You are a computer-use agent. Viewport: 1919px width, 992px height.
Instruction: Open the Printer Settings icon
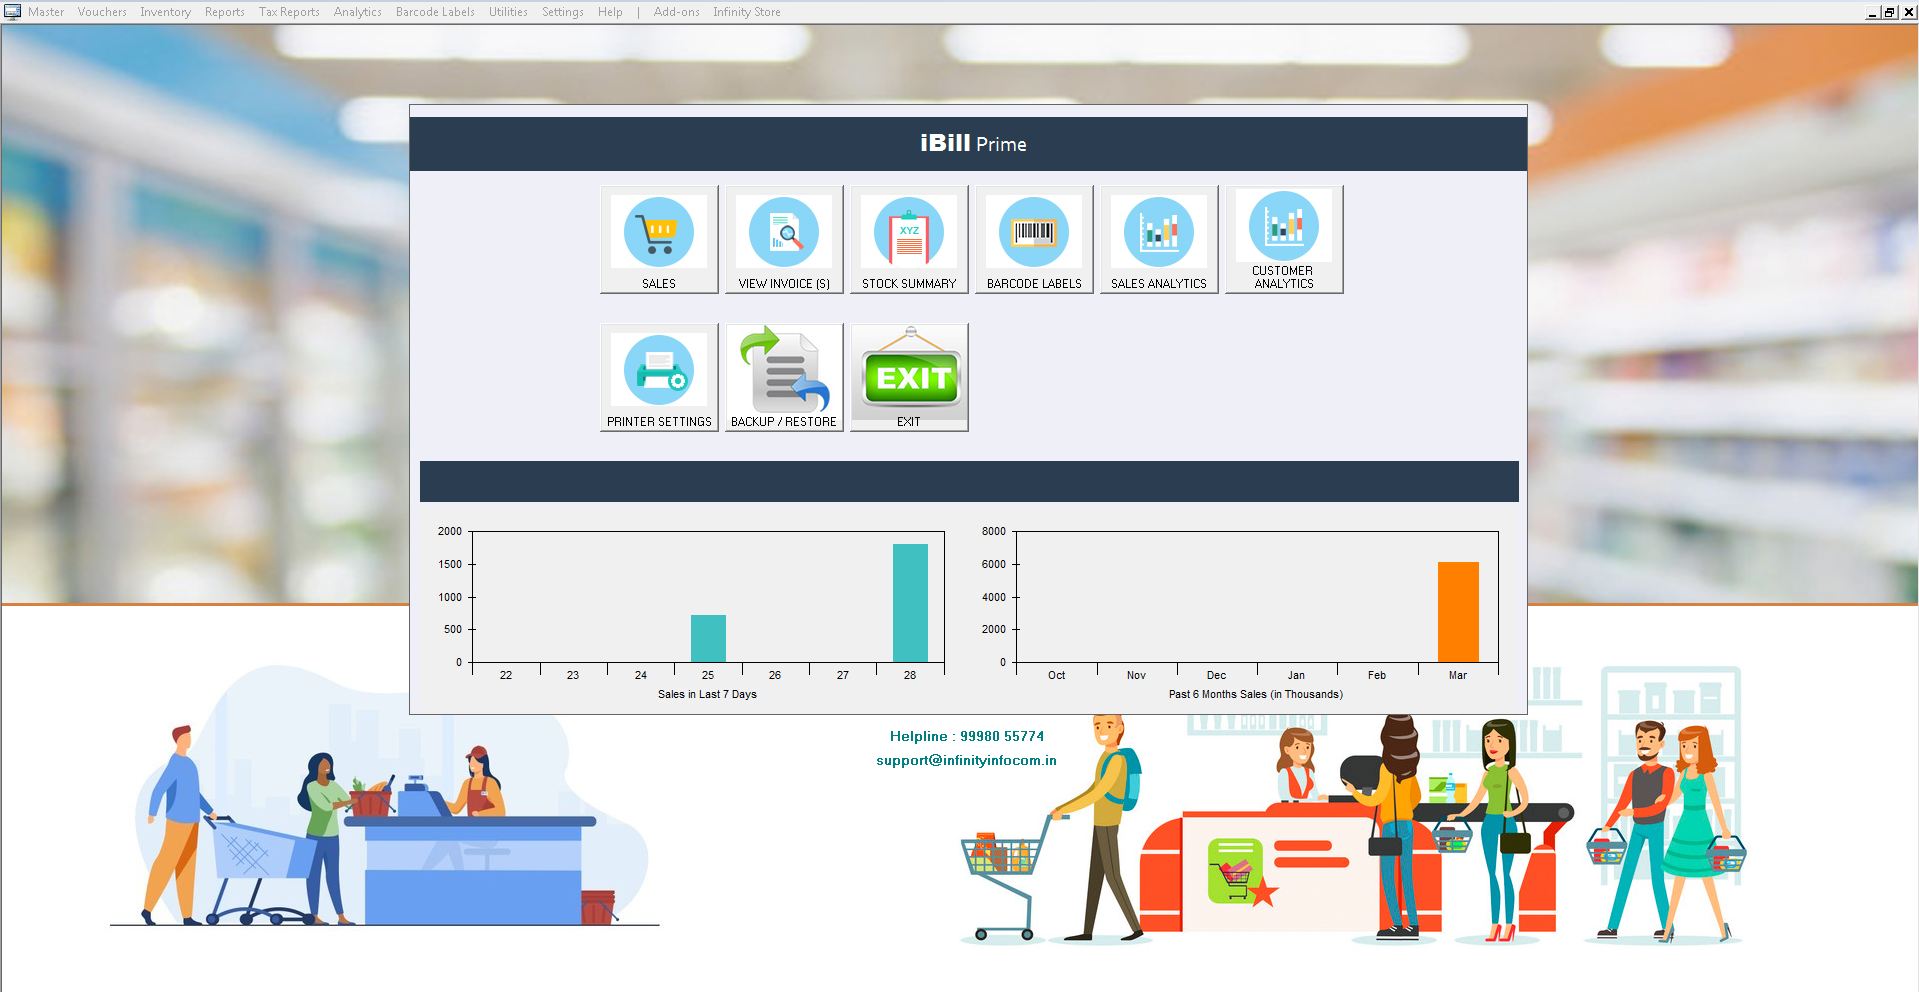[659, 377]
